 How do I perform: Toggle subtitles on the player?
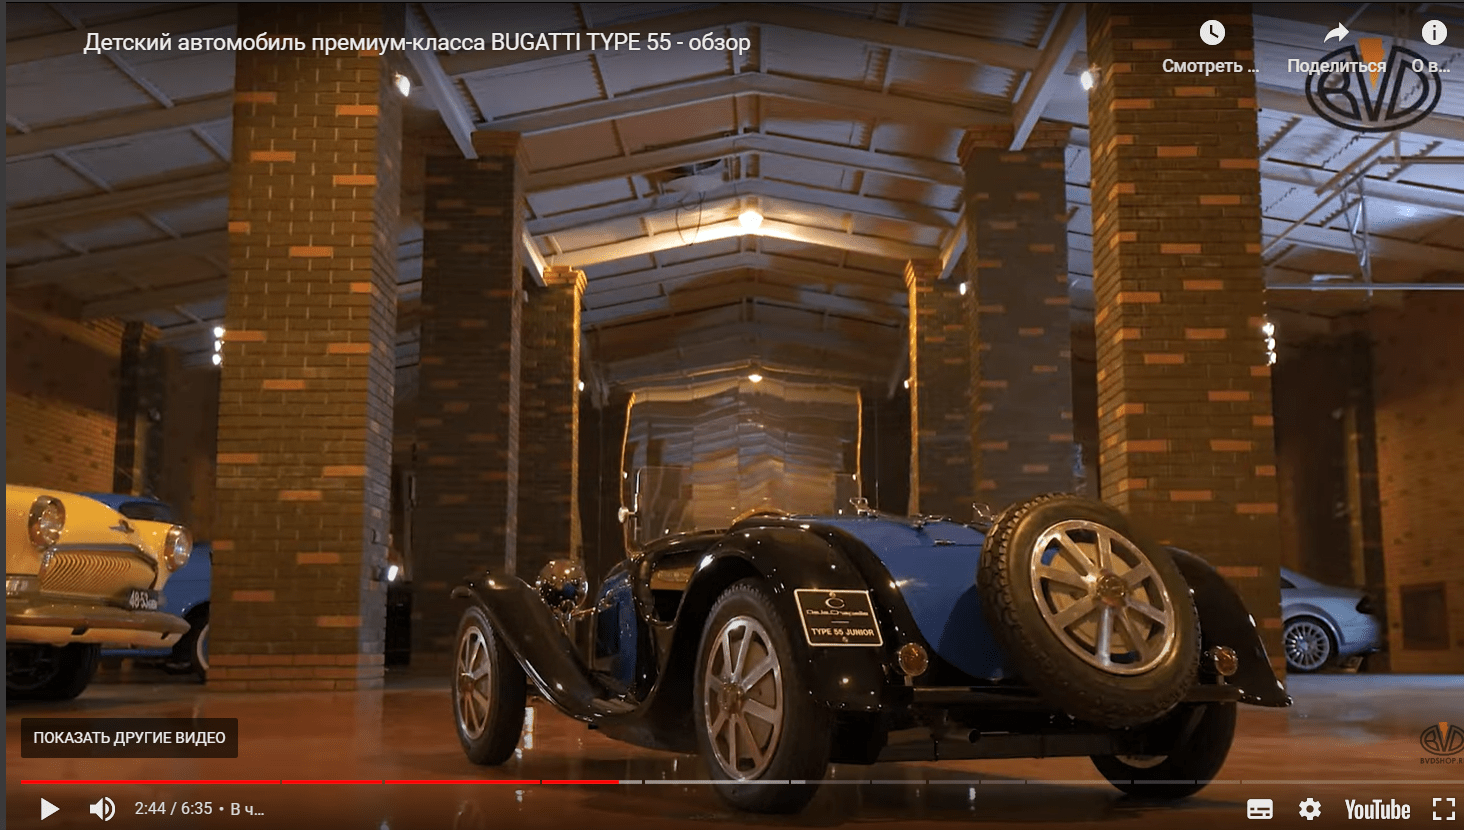(1260, 809)
